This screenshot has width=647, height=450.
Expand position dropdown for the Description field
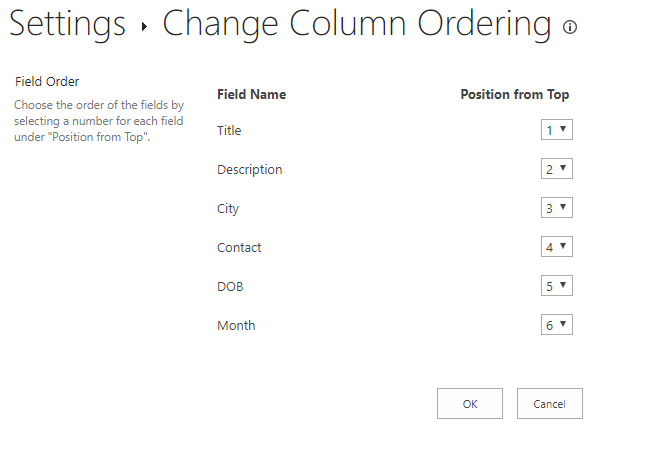coord(556,169)
